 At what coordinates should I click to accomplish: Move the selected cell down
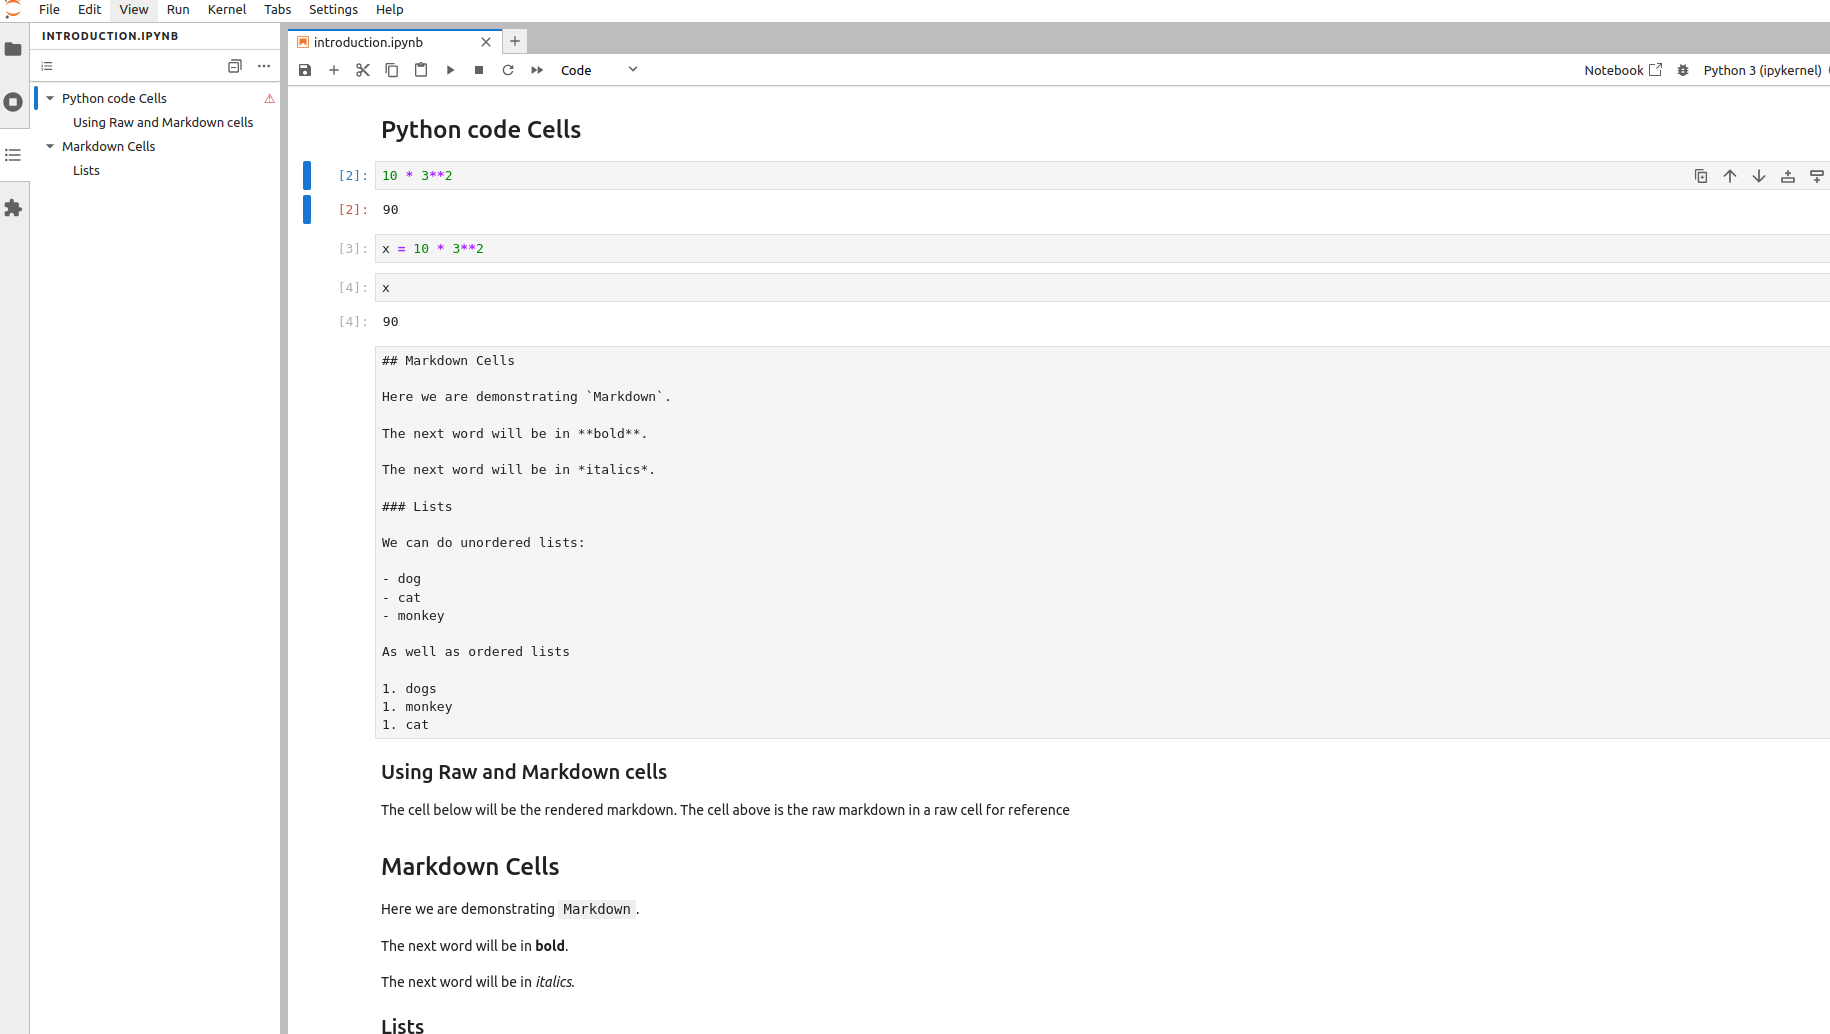coord(1759,176)
